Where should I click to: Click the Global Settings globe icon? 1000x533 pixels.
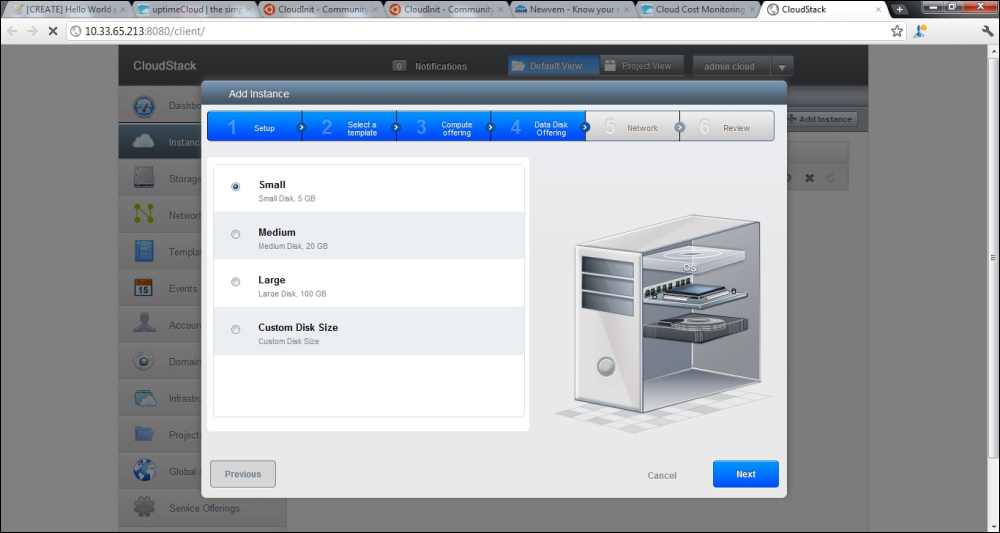[144, 471]
